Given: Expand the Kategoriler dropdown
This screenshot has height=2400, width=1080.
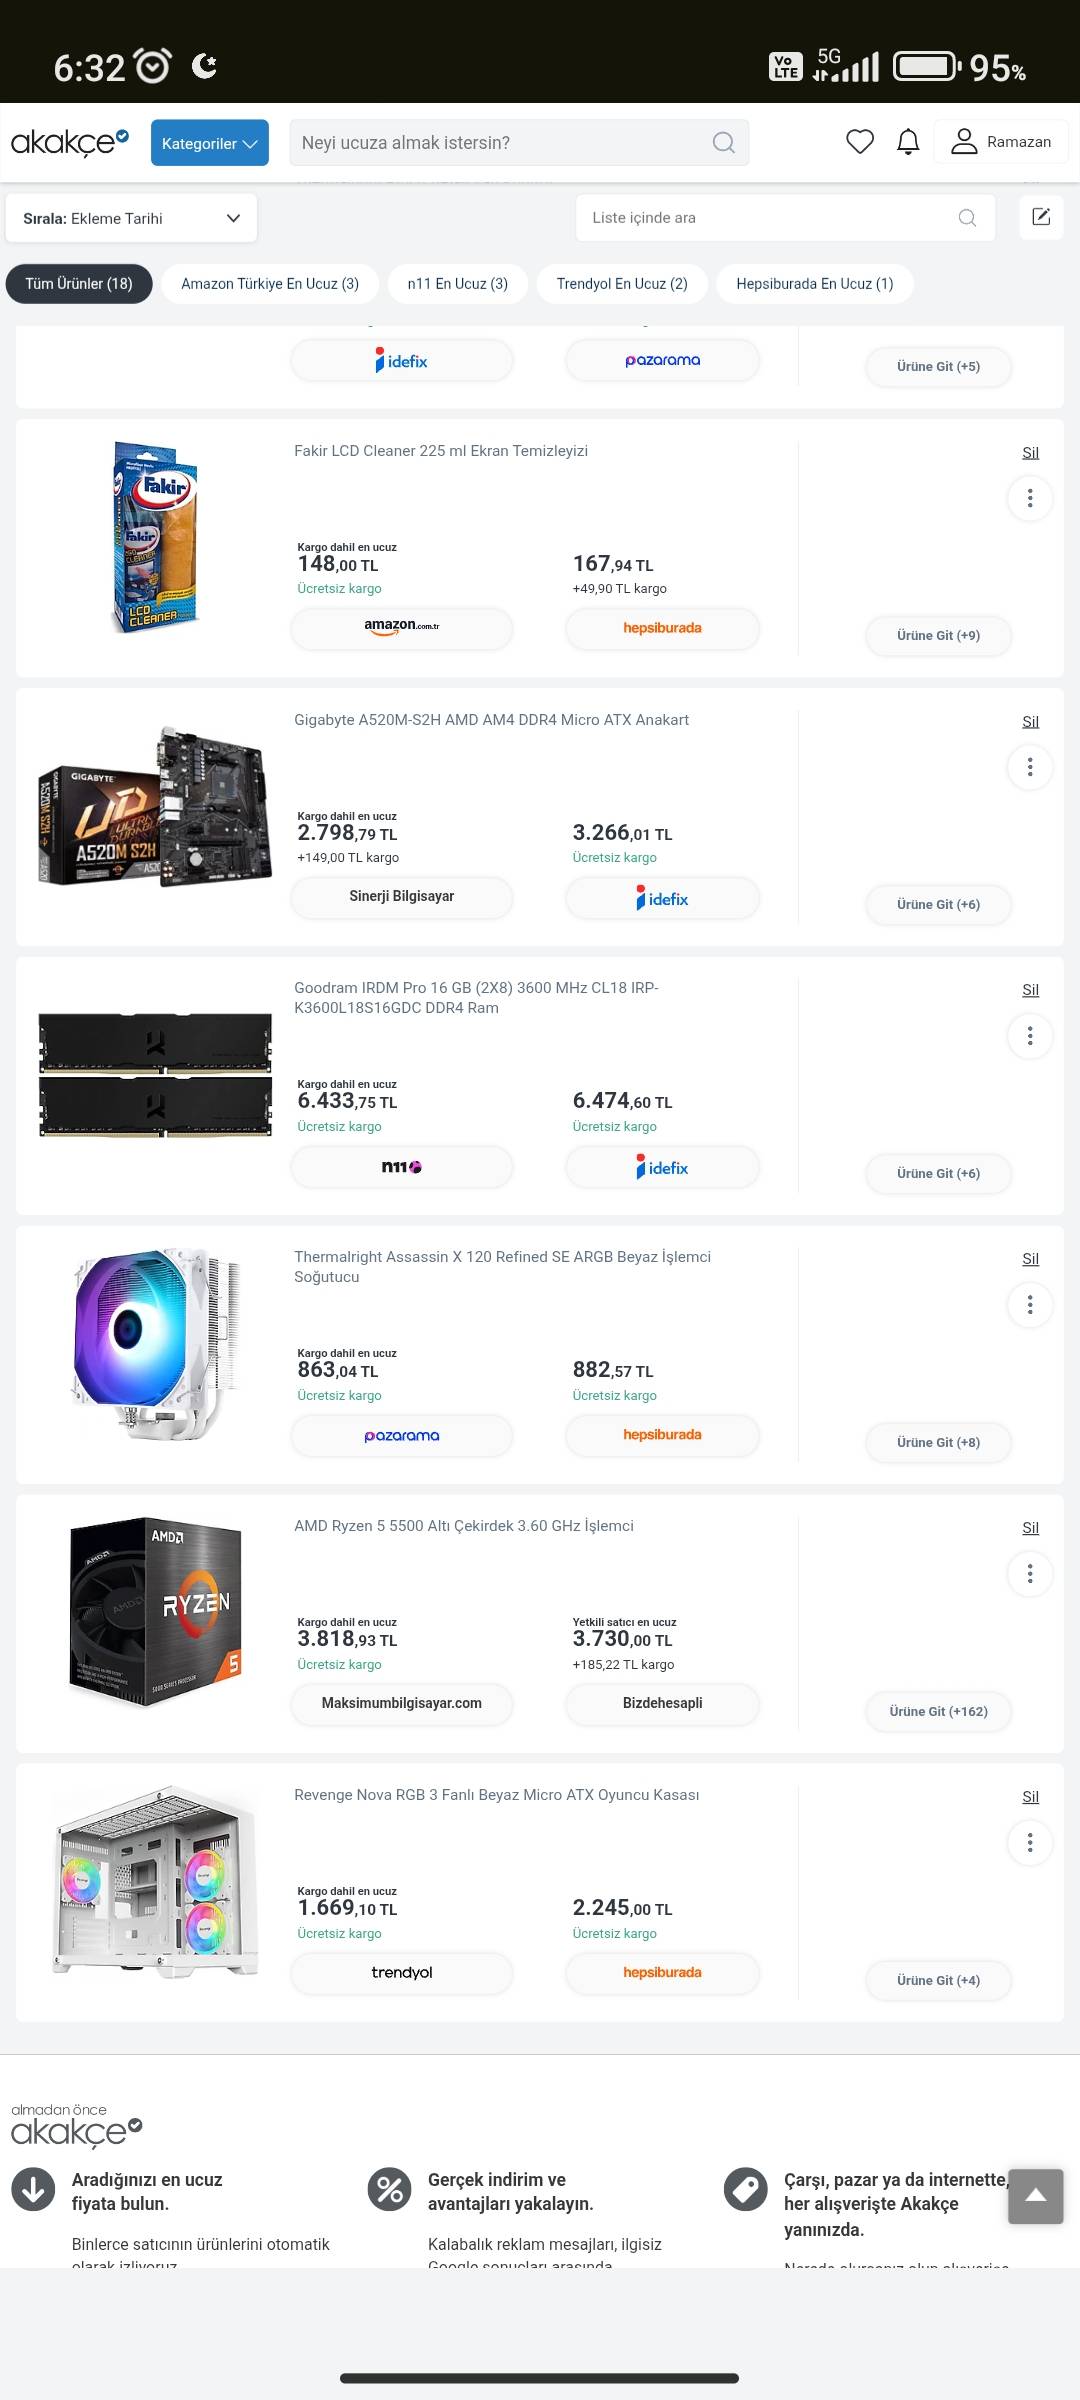Looking at the screenshot, I should click(210, 143).
